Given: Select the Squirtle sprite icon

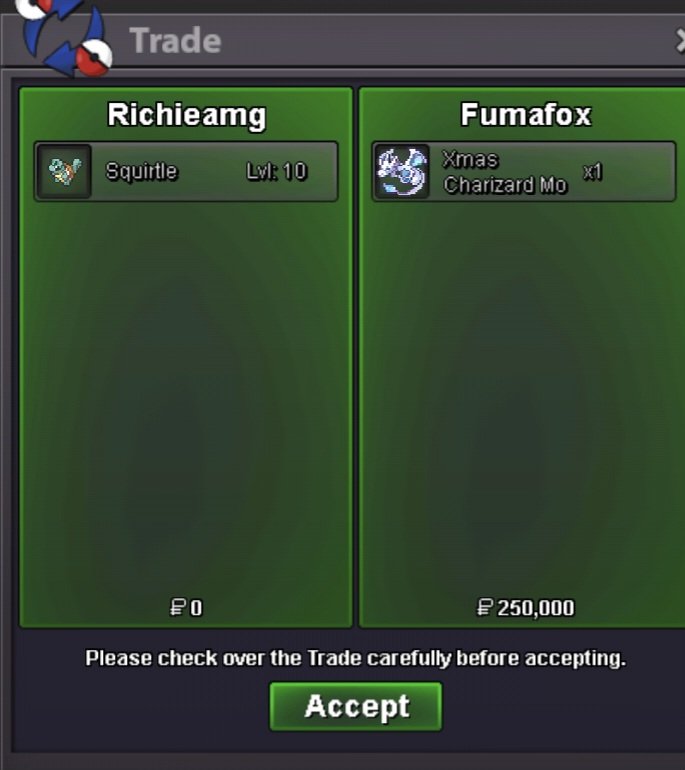Looking at the screenshot, I should (64, 171).
